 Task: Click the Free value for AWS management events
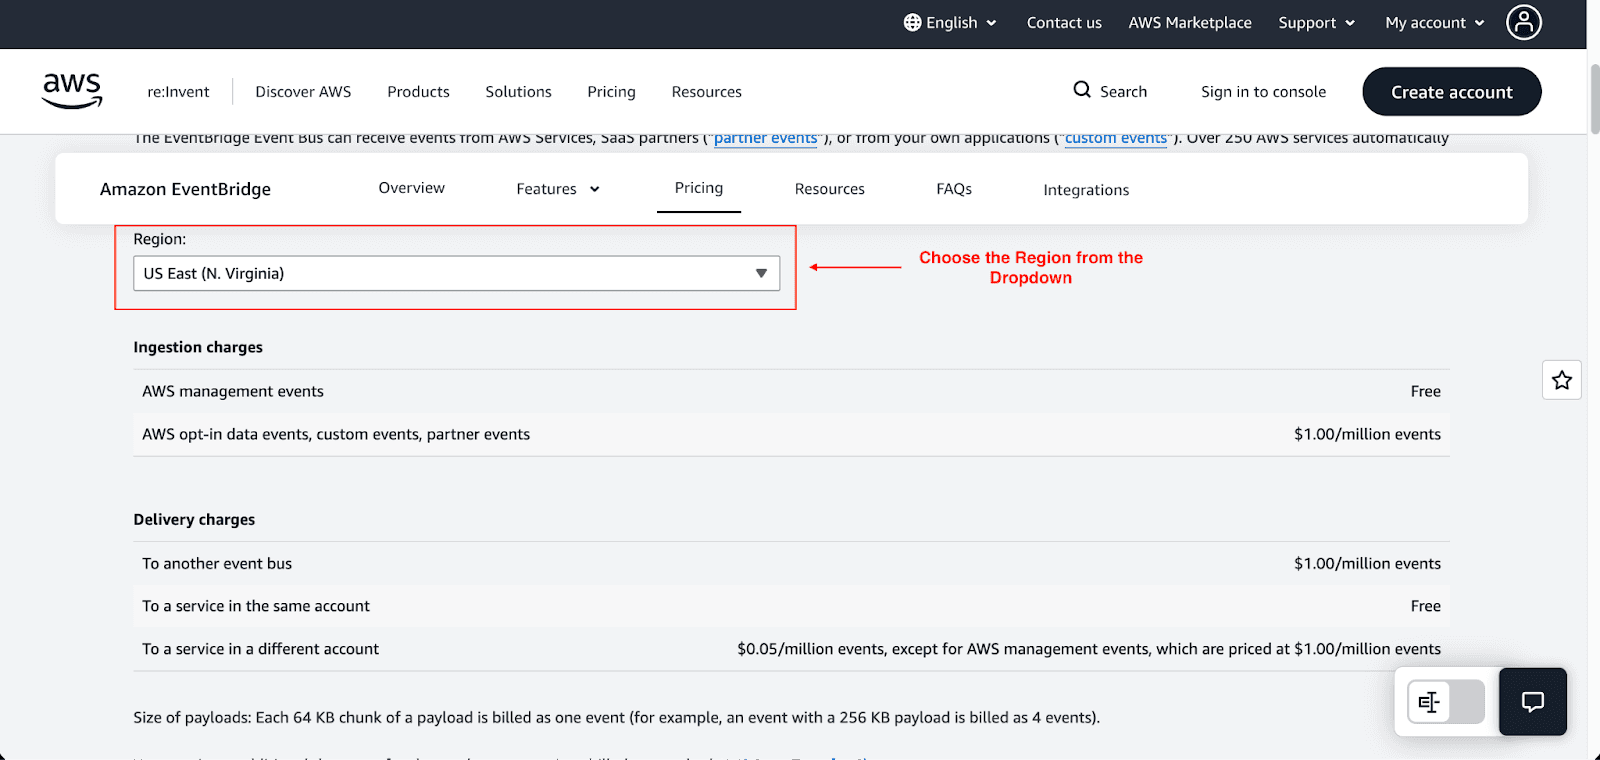pos(1425,391)
